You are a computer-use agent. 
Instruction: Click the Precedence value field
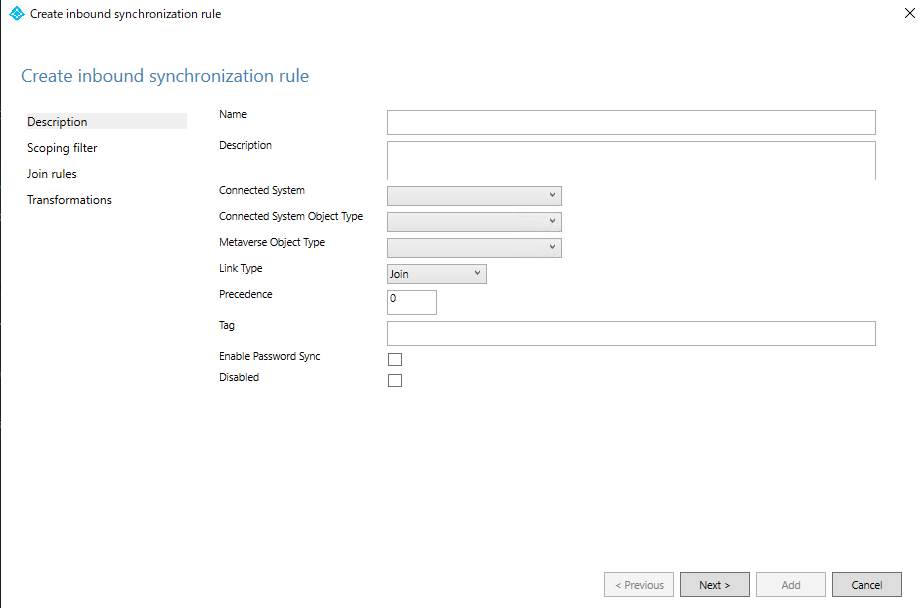pyautogui.click(x=412, y=302)
